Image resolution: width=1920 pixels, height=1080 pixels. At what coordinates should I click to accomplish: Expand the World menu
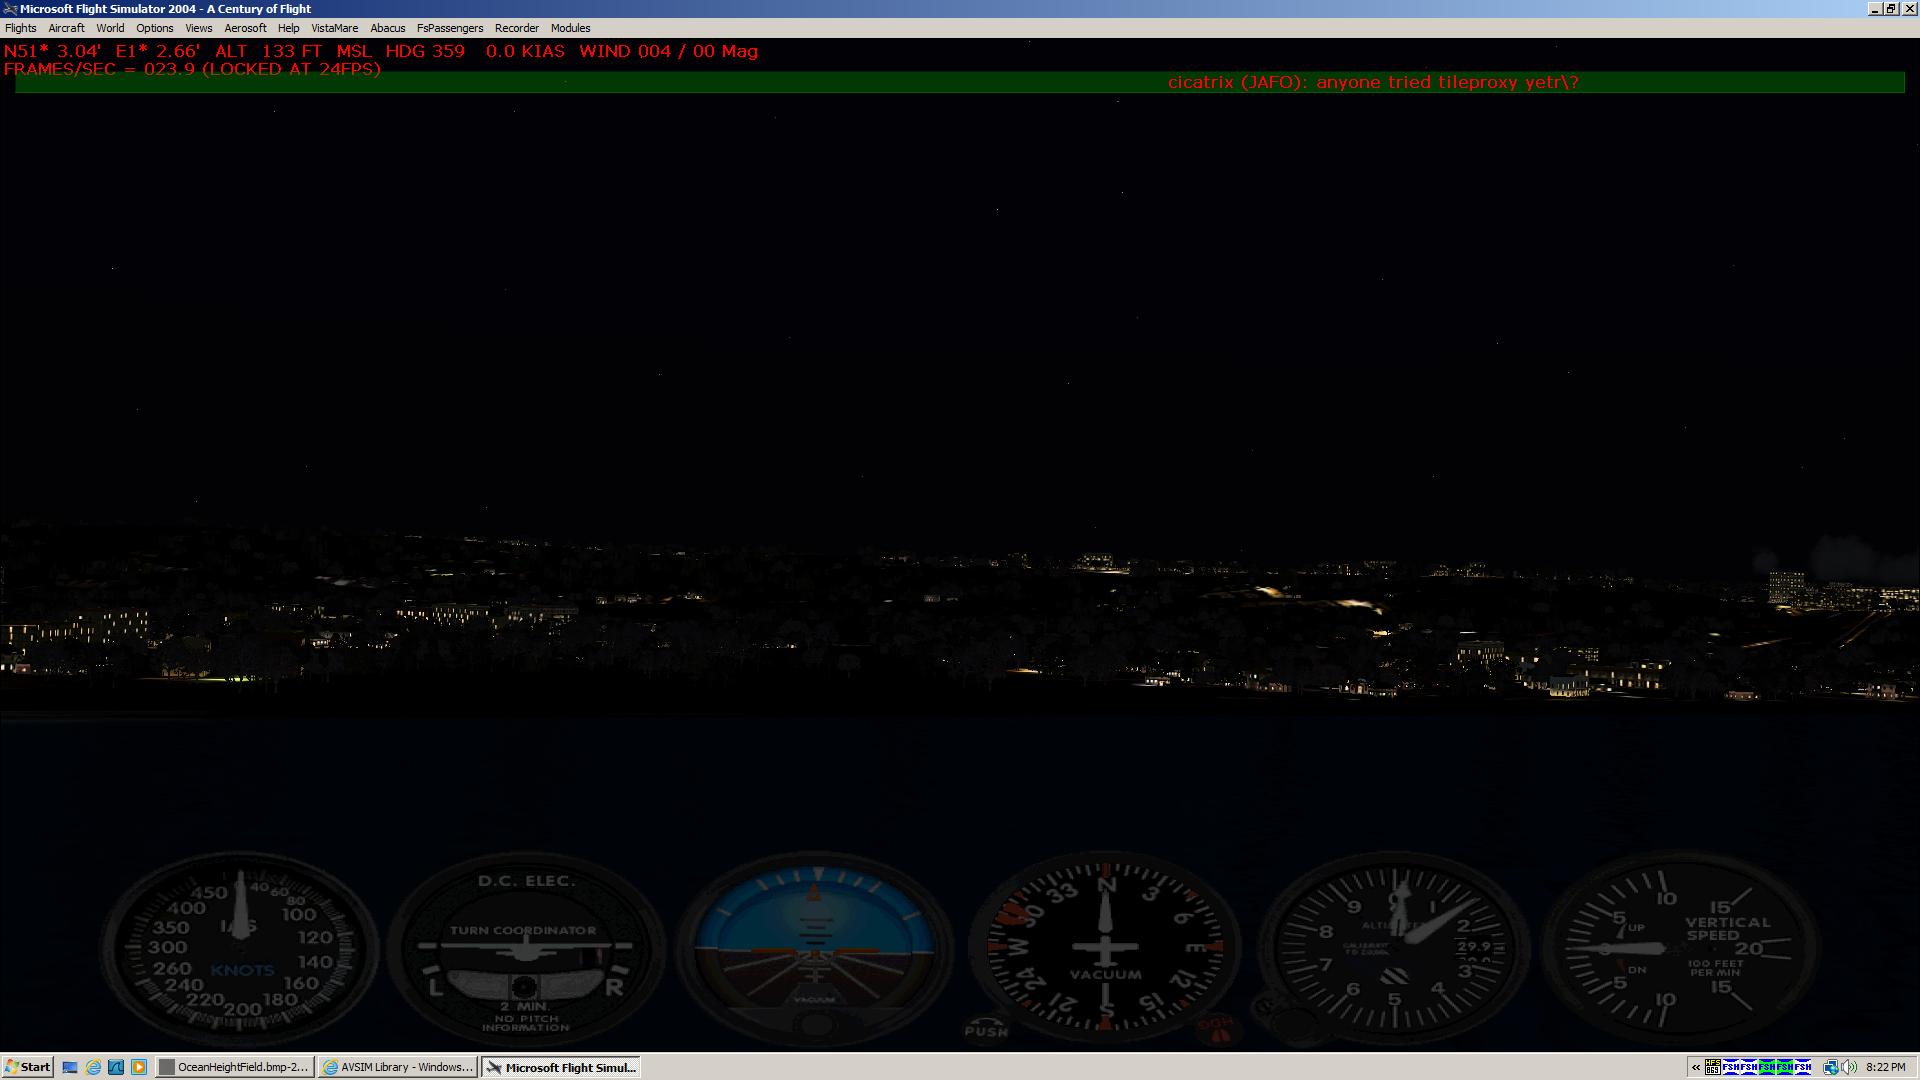pos(110,28)
